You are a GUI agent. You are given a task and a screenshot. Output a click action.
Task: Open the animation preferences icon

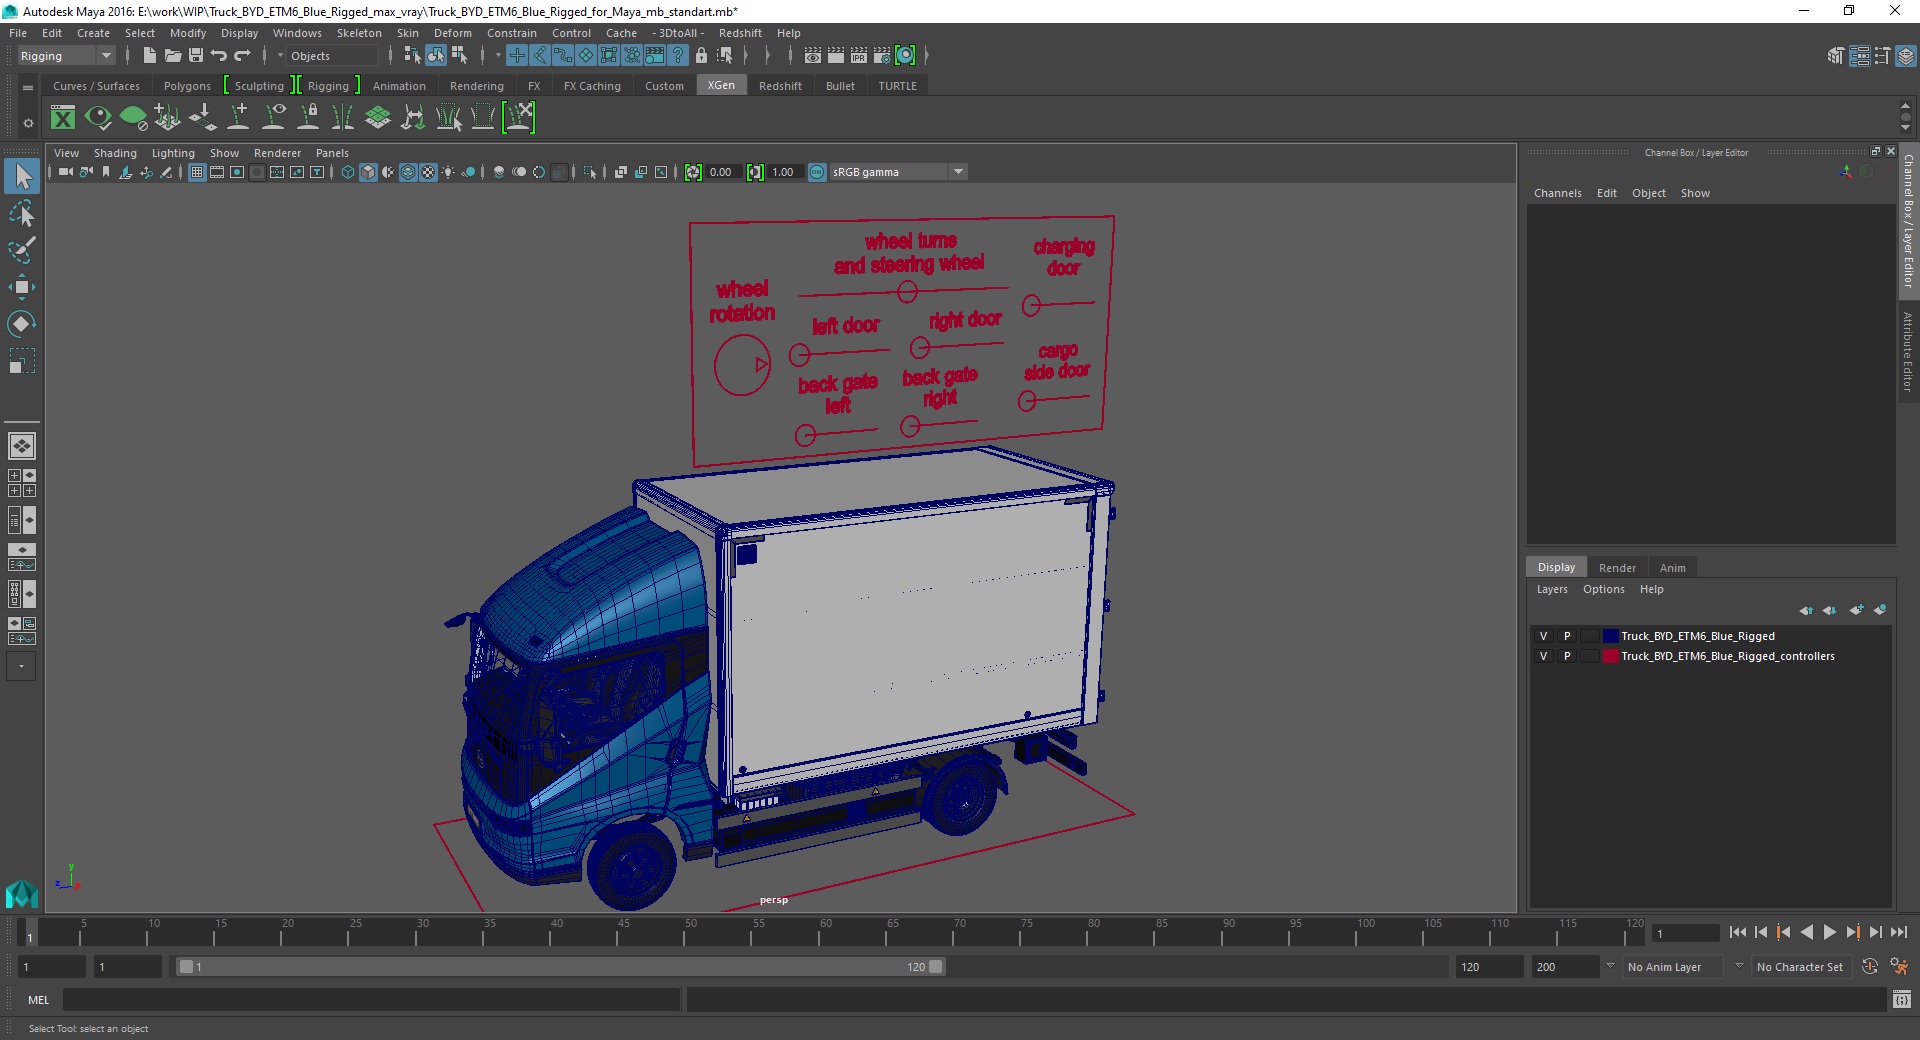(x=1898, y=967)
